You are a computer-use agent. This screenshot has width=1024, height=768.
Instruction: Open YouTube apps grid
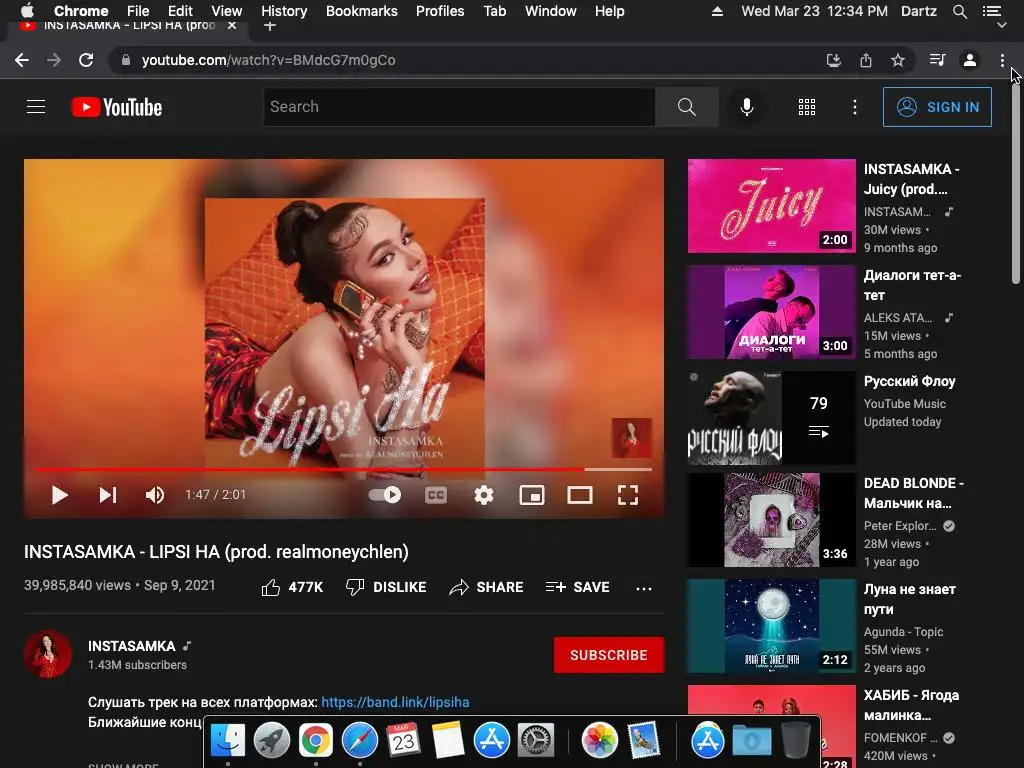807,107
